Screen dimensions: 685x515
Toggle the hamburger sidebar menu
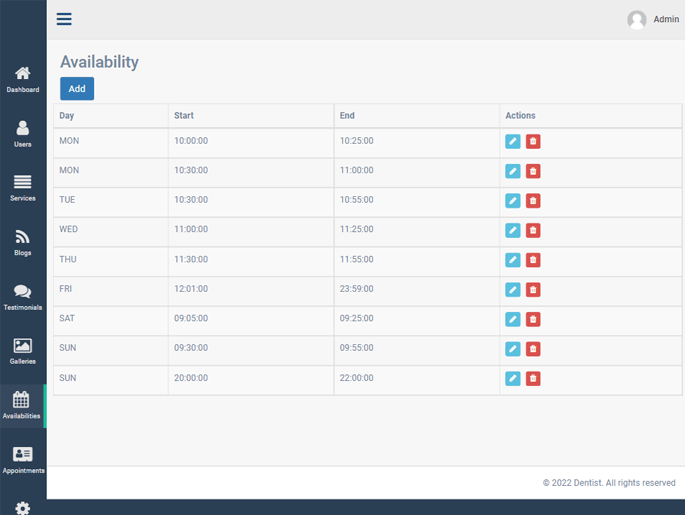(64, 19)
